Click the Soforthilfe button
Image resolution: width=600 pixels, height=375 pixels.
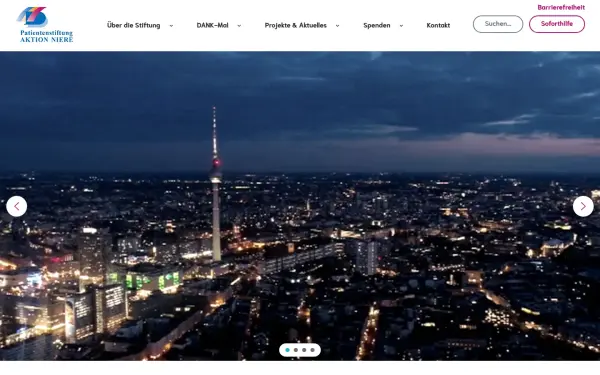coord(557,24)
